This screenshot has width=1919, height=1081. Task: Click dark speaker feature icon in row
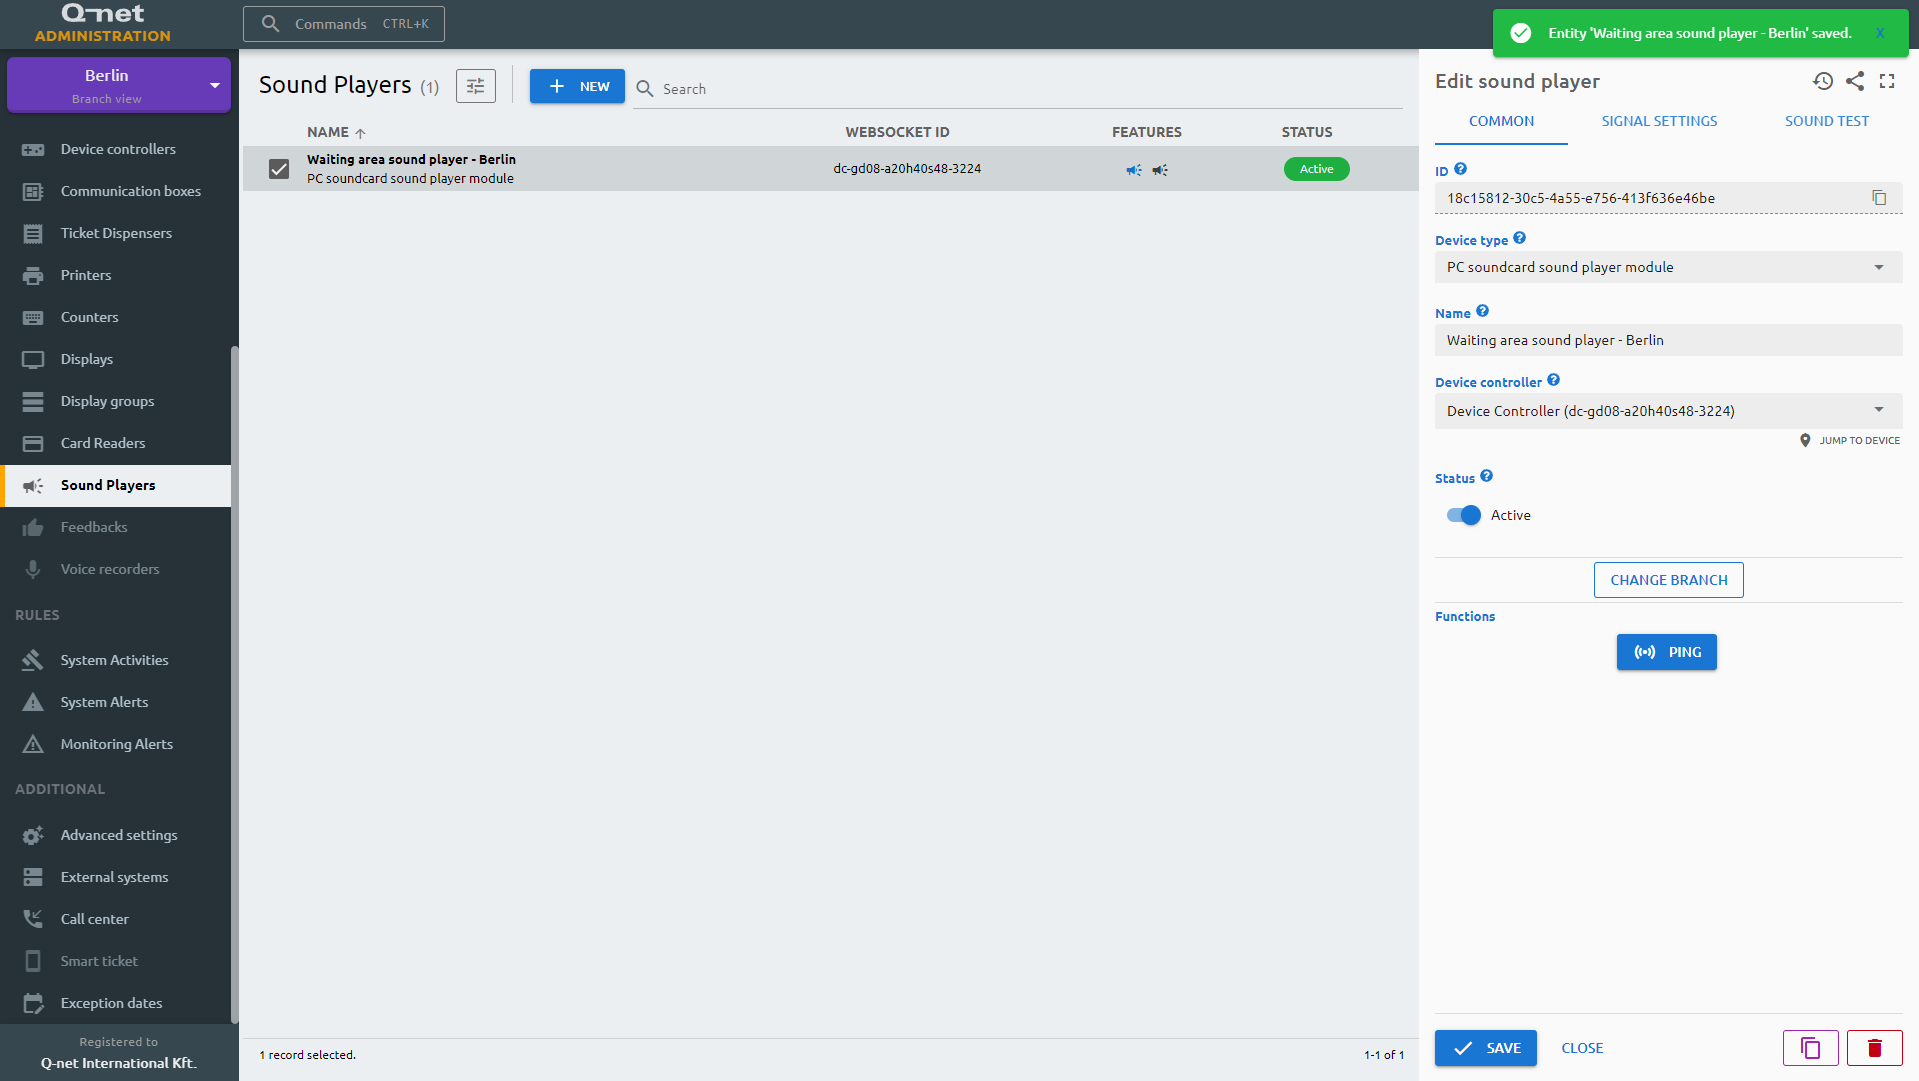1160,170
